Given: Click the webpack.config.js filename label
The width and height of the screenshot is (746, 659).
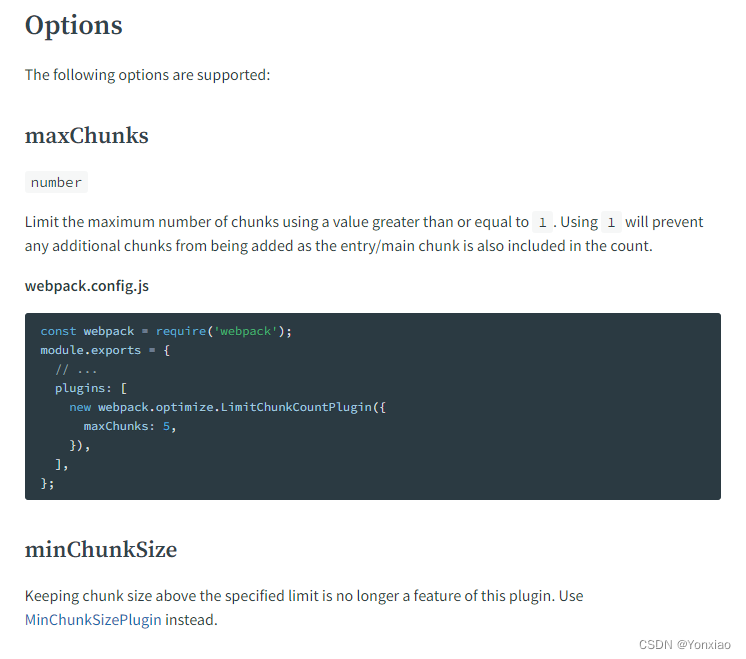Looking at the screenshot, I should [87, 286].
